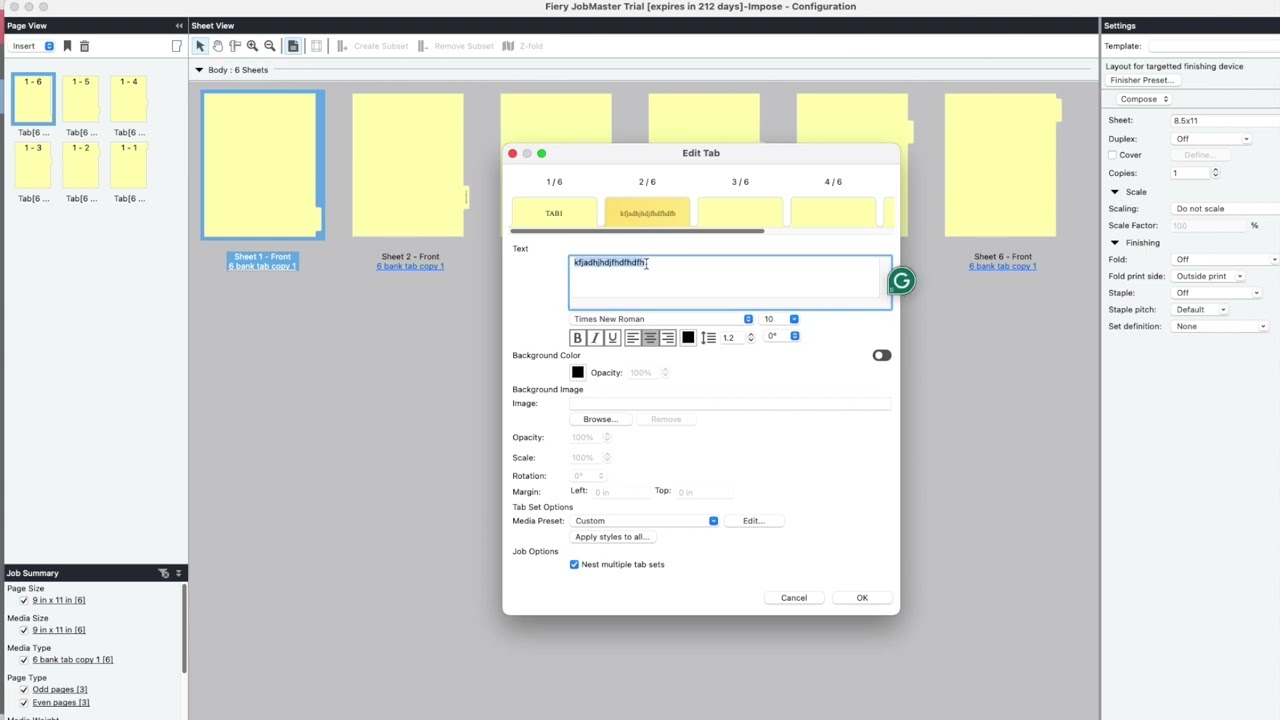This screenshot has height=720, width=1280.
Task: Align tab text left
Action: click(632, 338)
